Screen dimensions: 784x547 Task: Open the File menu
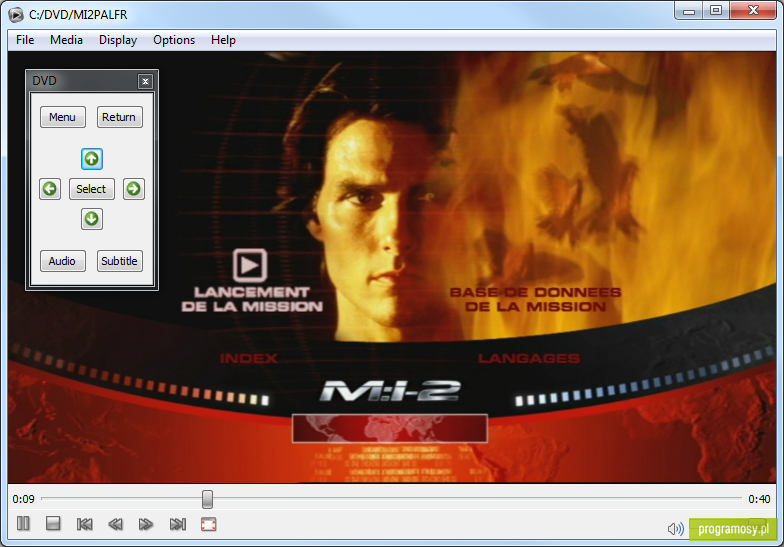tap(25, 40)
